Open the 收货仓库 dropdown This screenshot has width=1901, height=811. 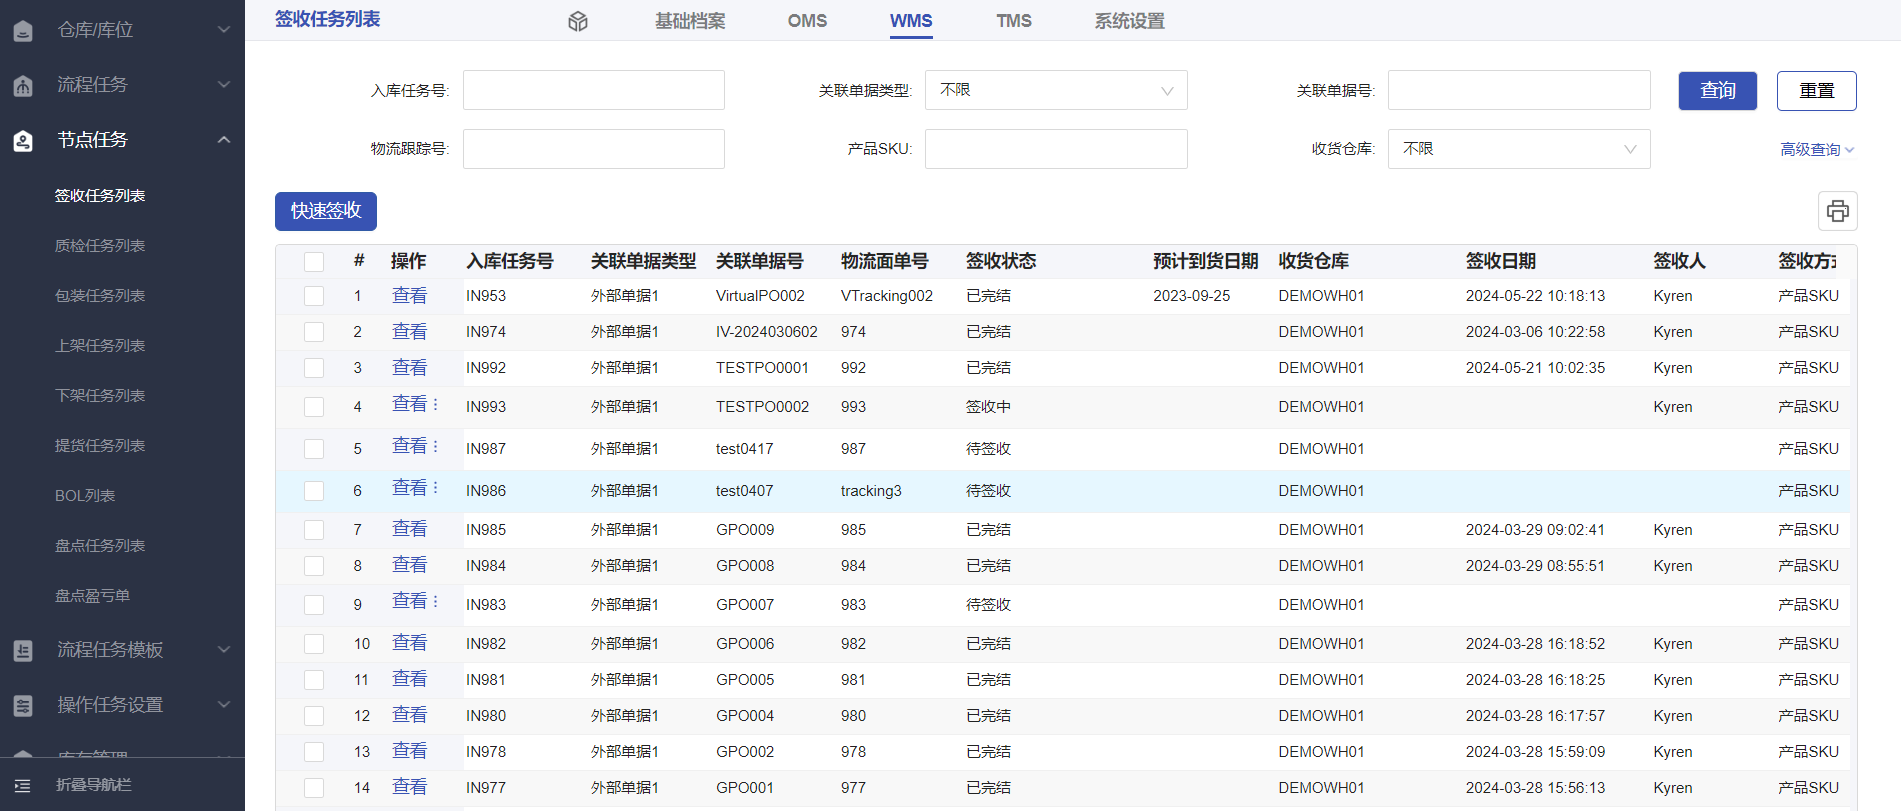pos(1519,149)
